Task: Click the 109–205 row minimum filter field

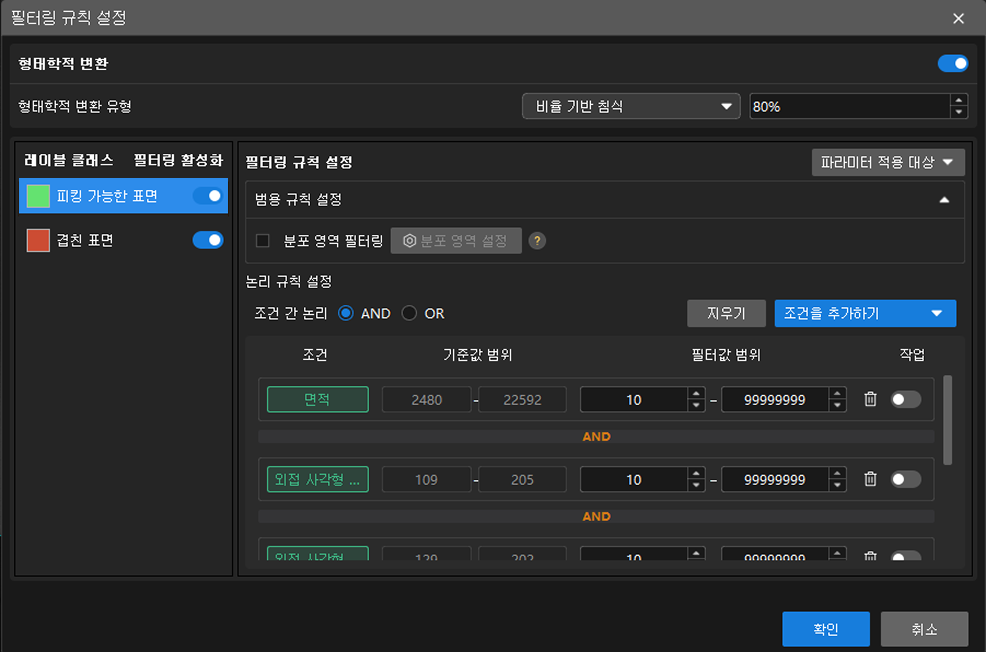Action: pos(634,479)
